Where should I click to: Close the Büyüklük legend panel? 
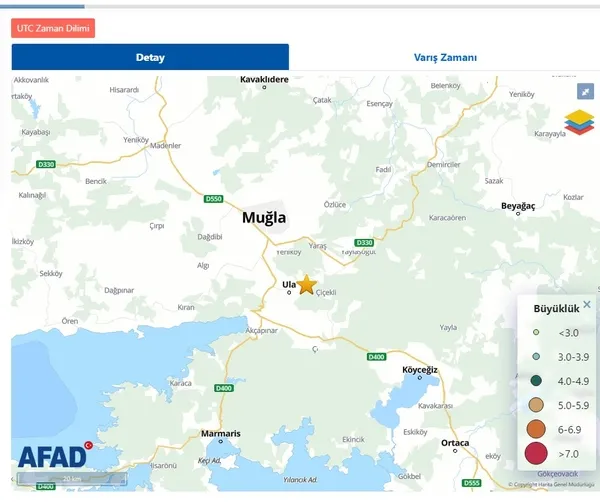pos(587,305)
